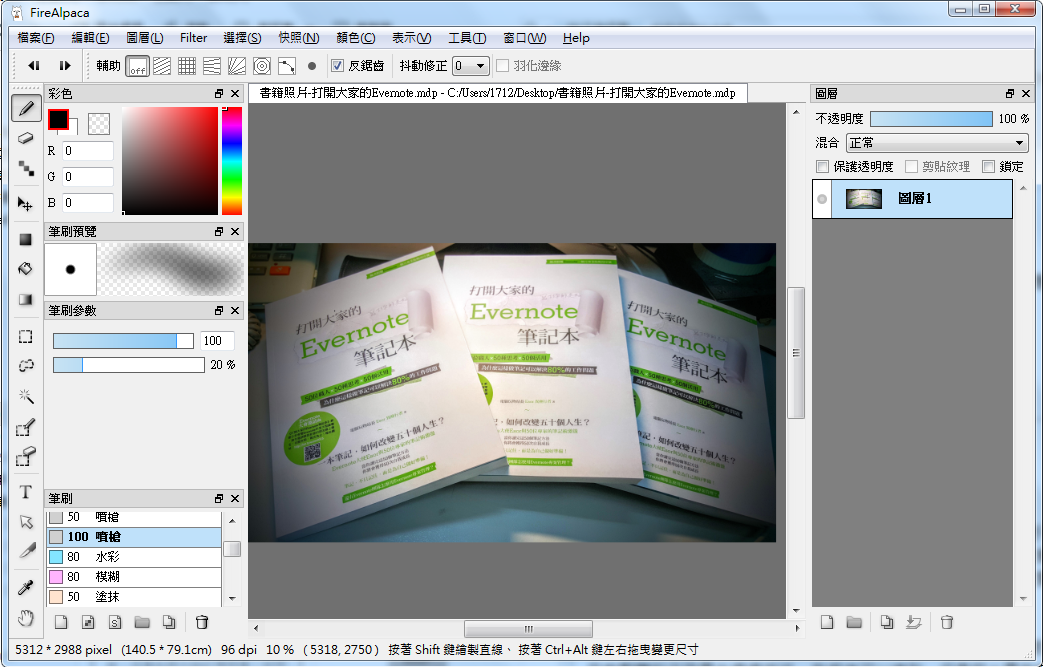
Task: Open the 編輯 Edit menu
Action: 90,38
